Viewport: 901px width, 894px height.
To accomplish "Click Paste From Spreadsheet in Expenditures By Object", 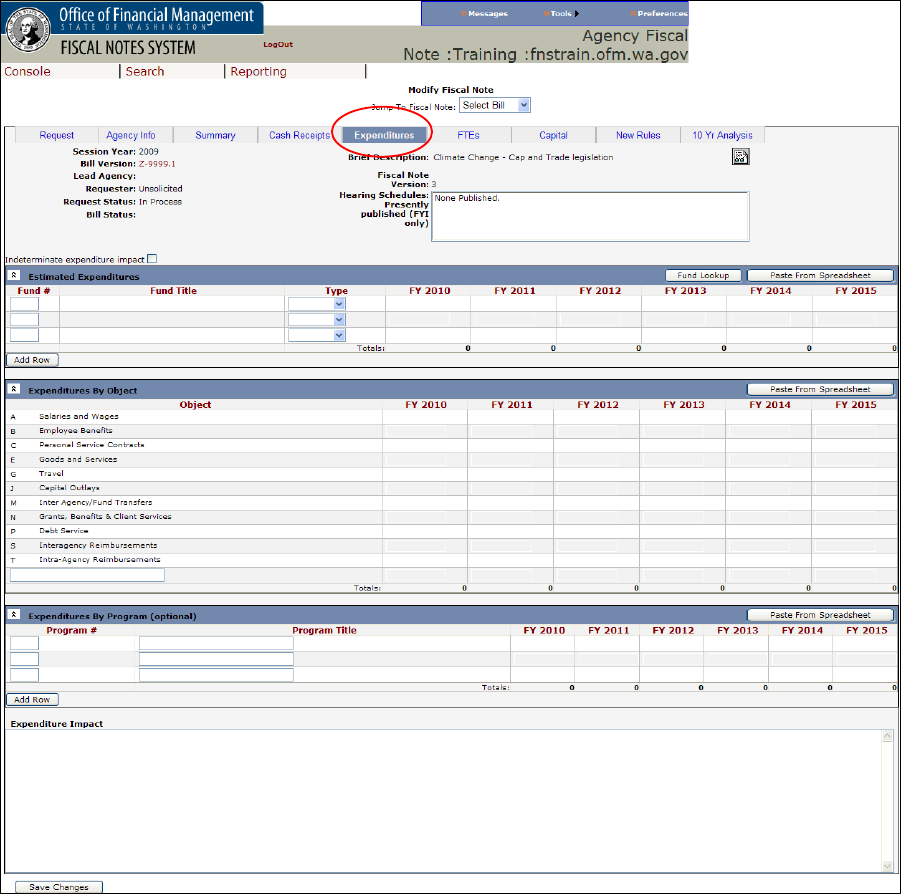I will 820,389.
